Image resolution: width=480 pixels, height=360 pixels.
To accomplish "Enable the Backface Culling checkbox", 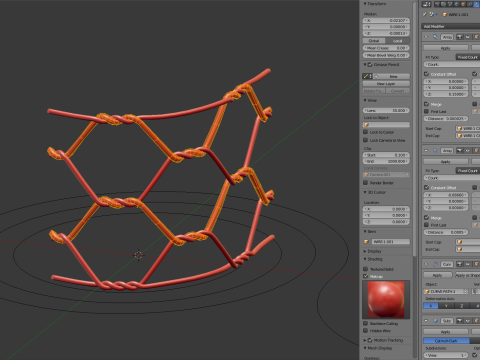I will coord(366,323).
